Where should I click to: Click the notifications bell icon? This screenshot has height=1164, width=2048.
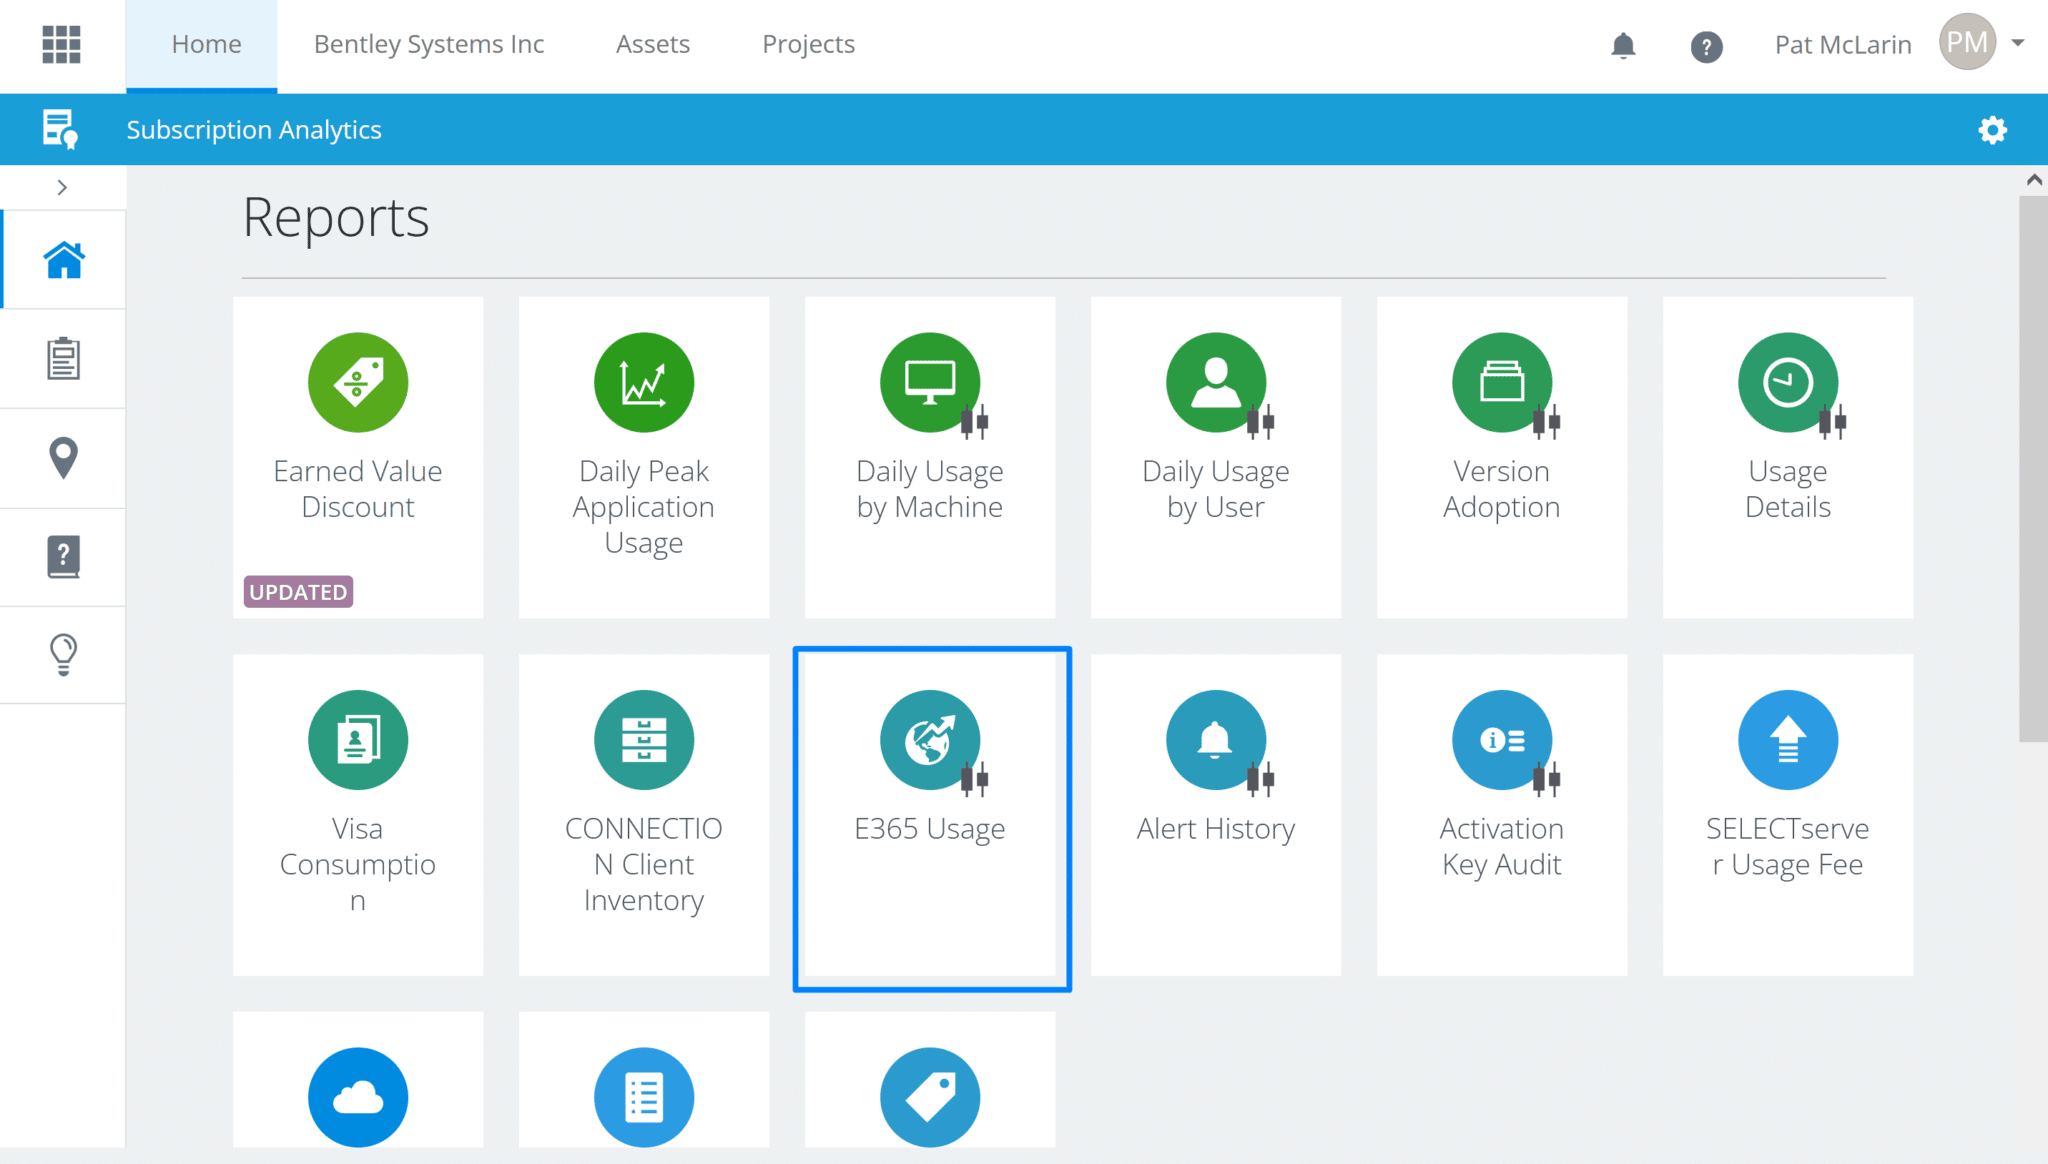click(x=1623, y=45)
